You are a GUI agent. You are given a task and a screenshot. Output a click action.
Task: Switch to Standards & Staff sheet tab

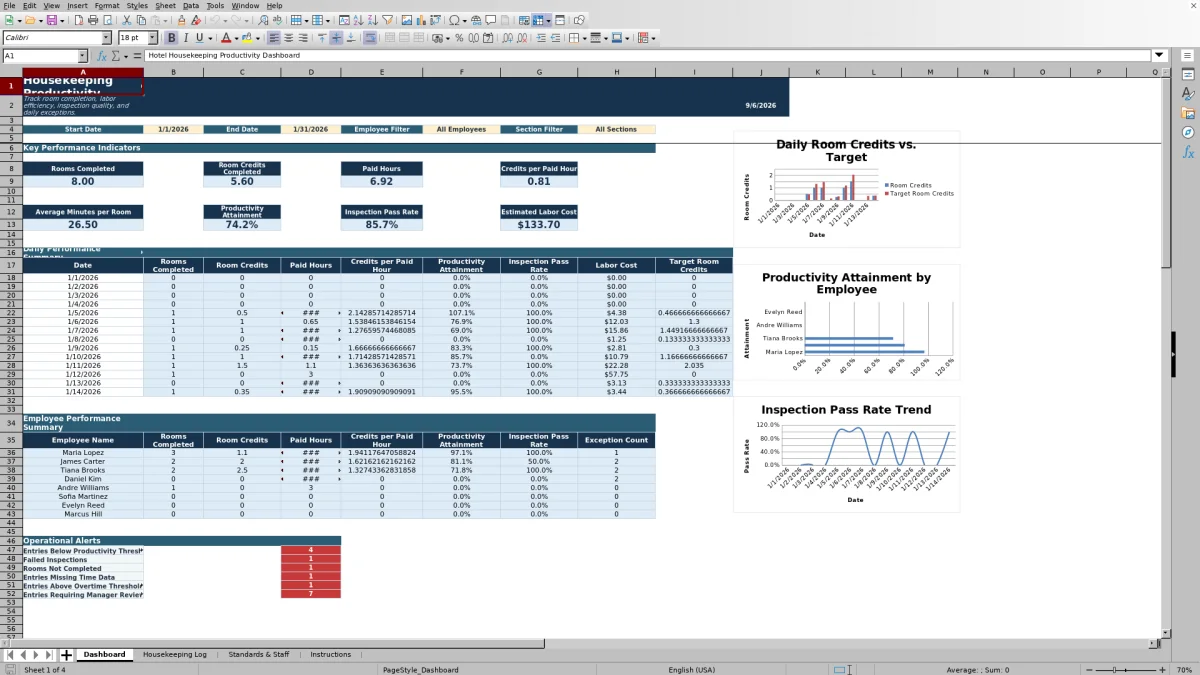click(x=258, y=654)
